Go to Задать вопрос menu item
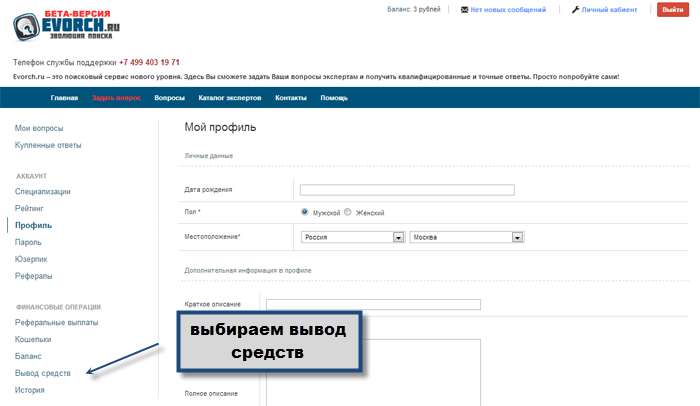 (x=116, y=98)
